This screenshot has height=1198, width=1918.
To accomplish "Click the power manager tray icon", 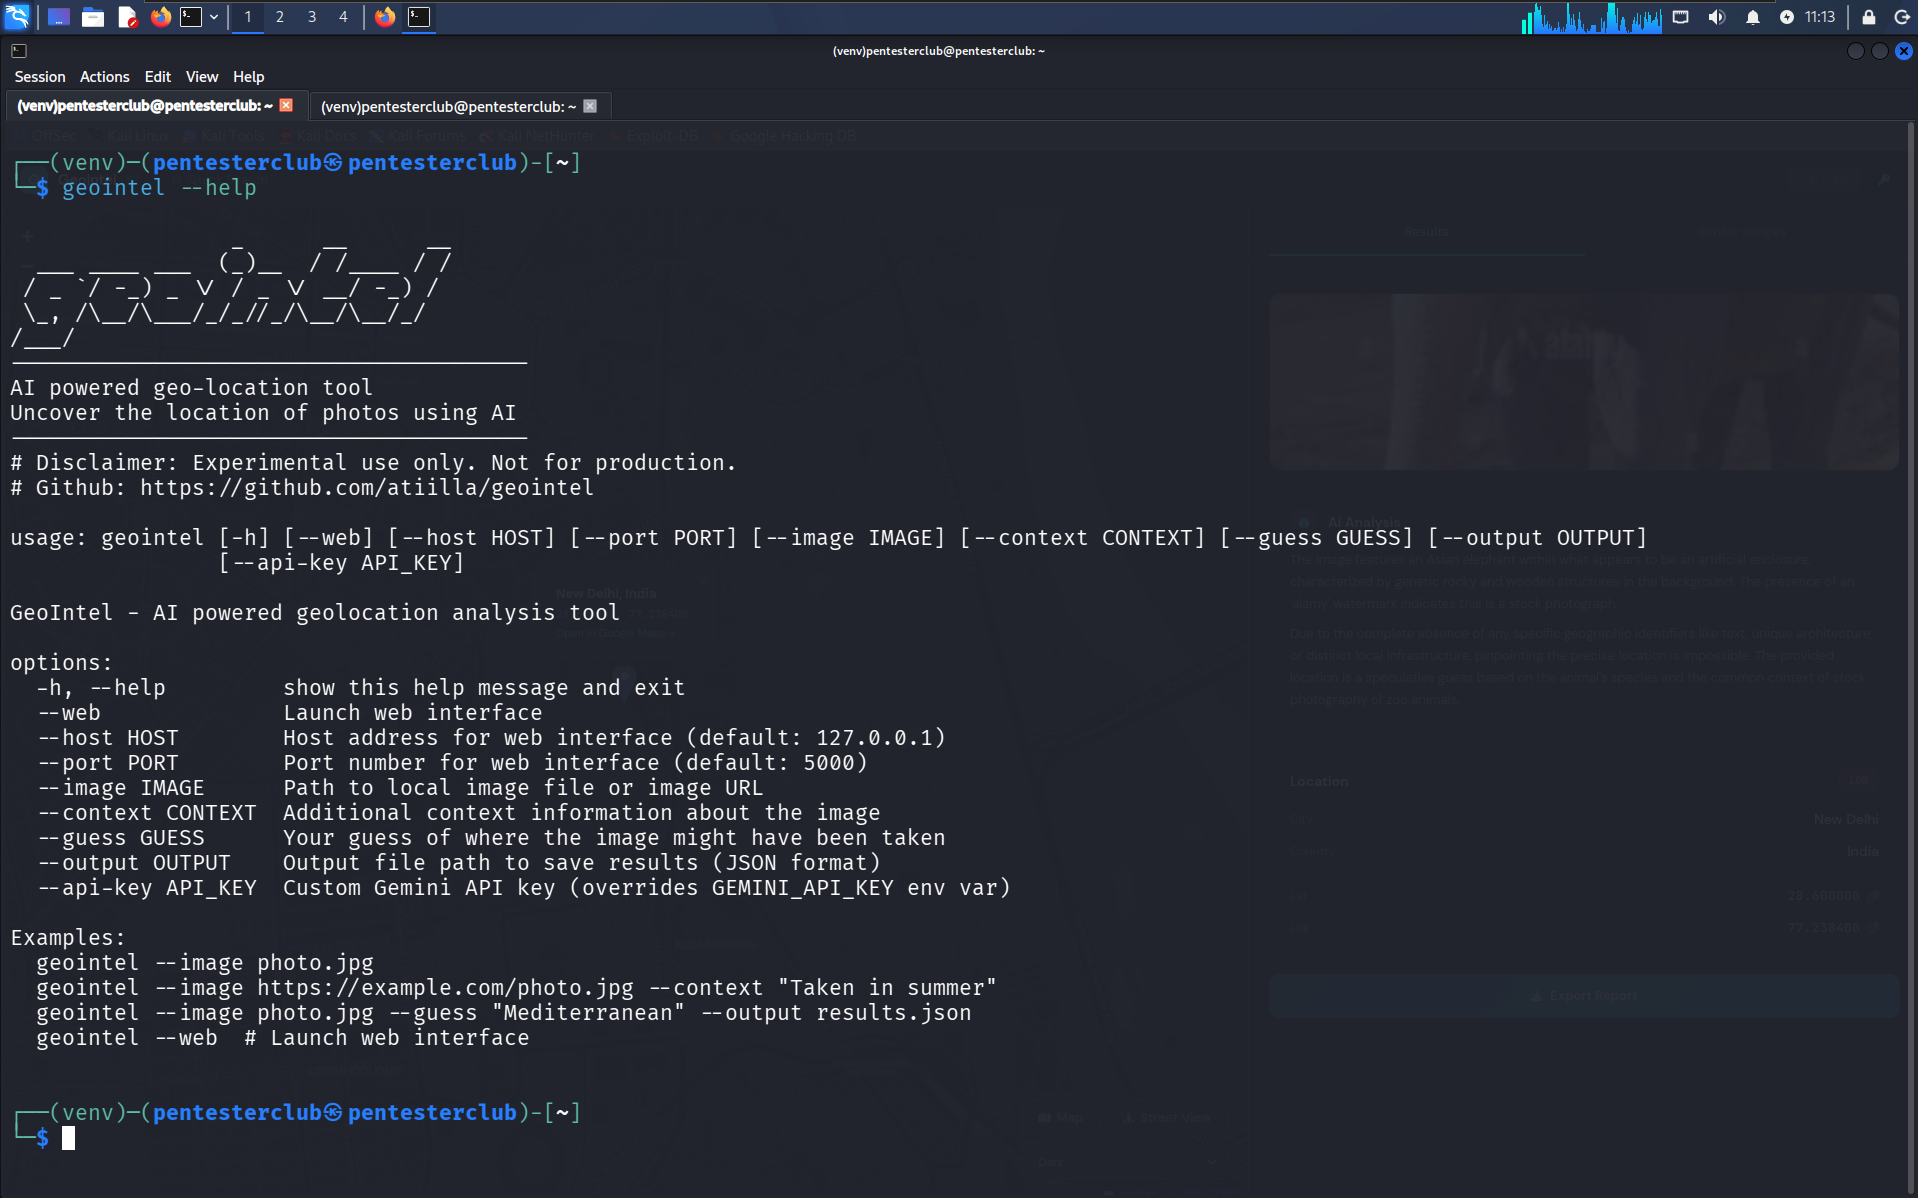I will pyautogui.click(x=1787, y=17).
